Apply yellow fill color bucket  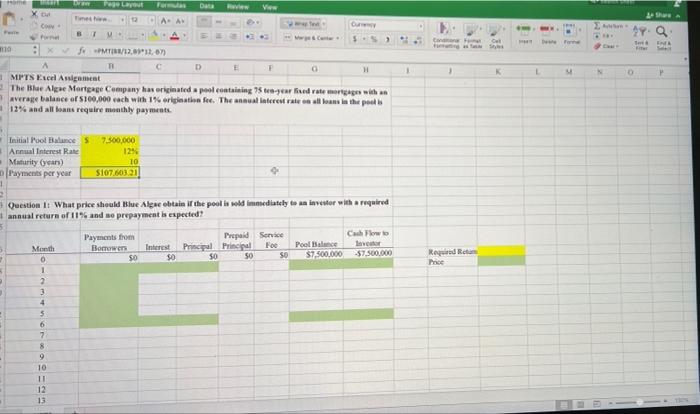pyautogui.click(x=154, y=36)
